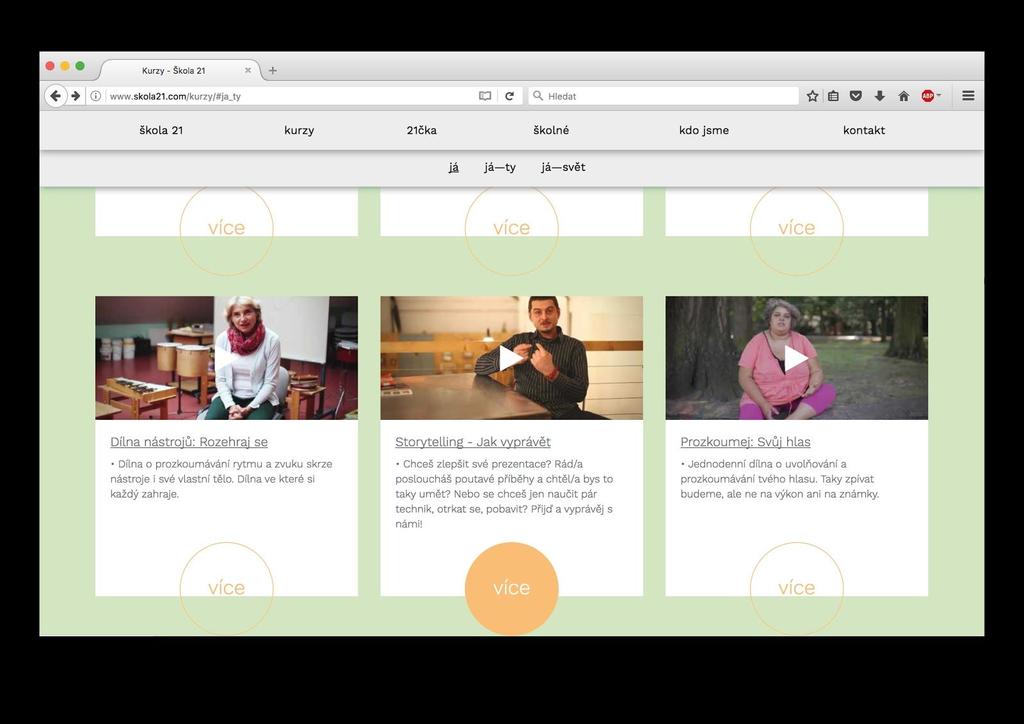Viewport: 1024px width, 724px height.
Task: Open the Adblock Plus dropdown arrow
Action: click(938, 95)
